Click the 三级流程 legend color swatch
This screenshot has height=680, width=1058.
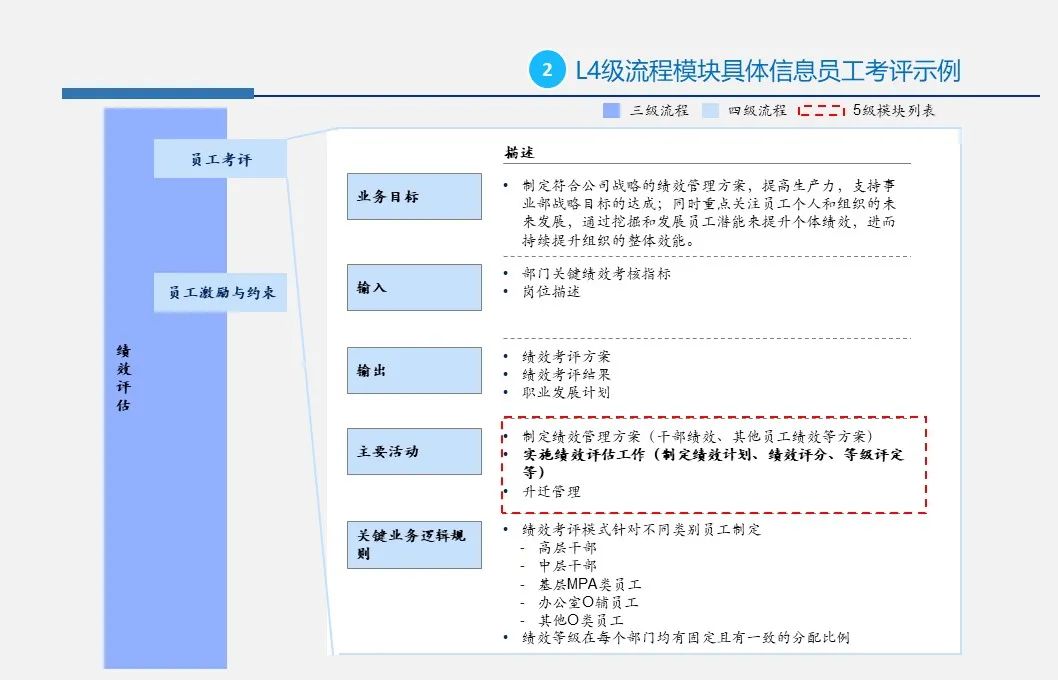click(x=611, y=111)
